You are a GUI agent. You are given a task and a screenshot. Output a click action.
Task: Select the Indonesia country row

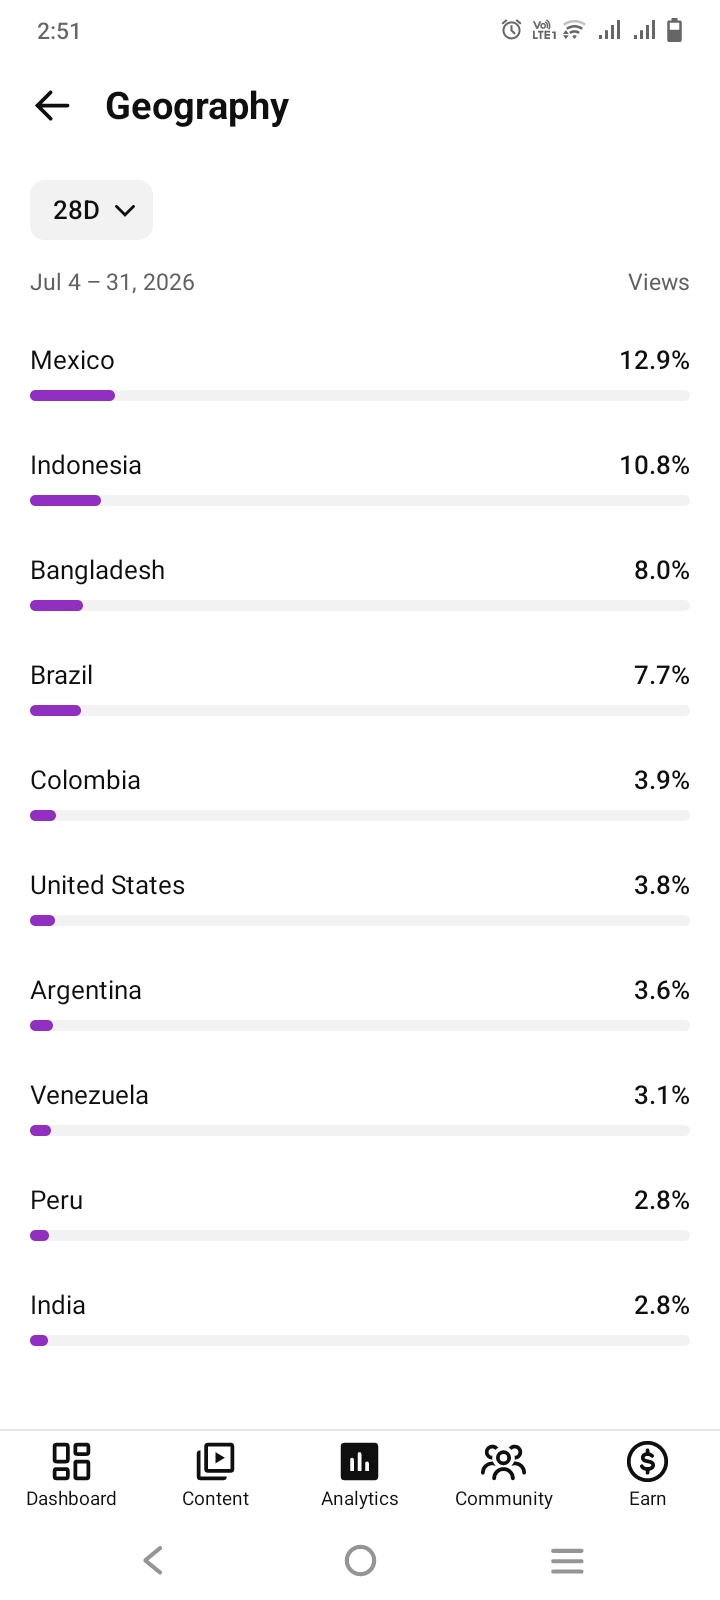360,479
